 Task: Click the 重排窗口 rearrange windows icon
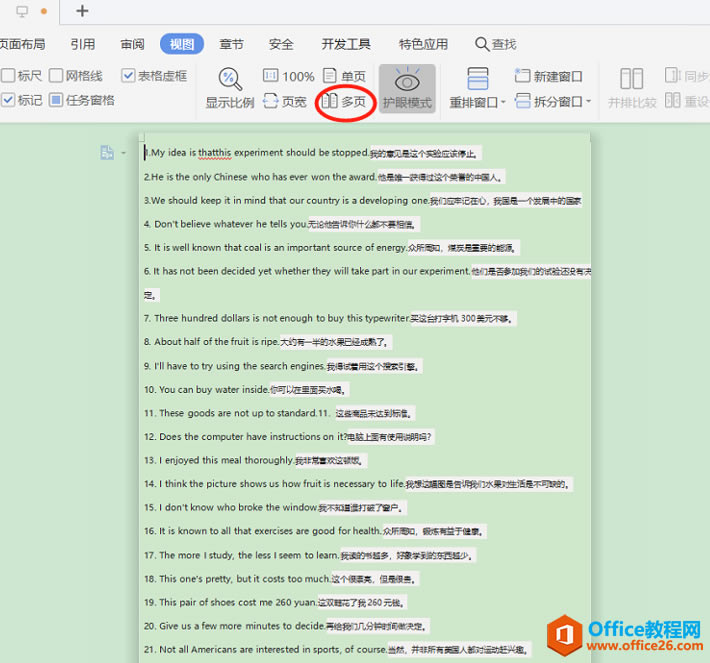478,79
